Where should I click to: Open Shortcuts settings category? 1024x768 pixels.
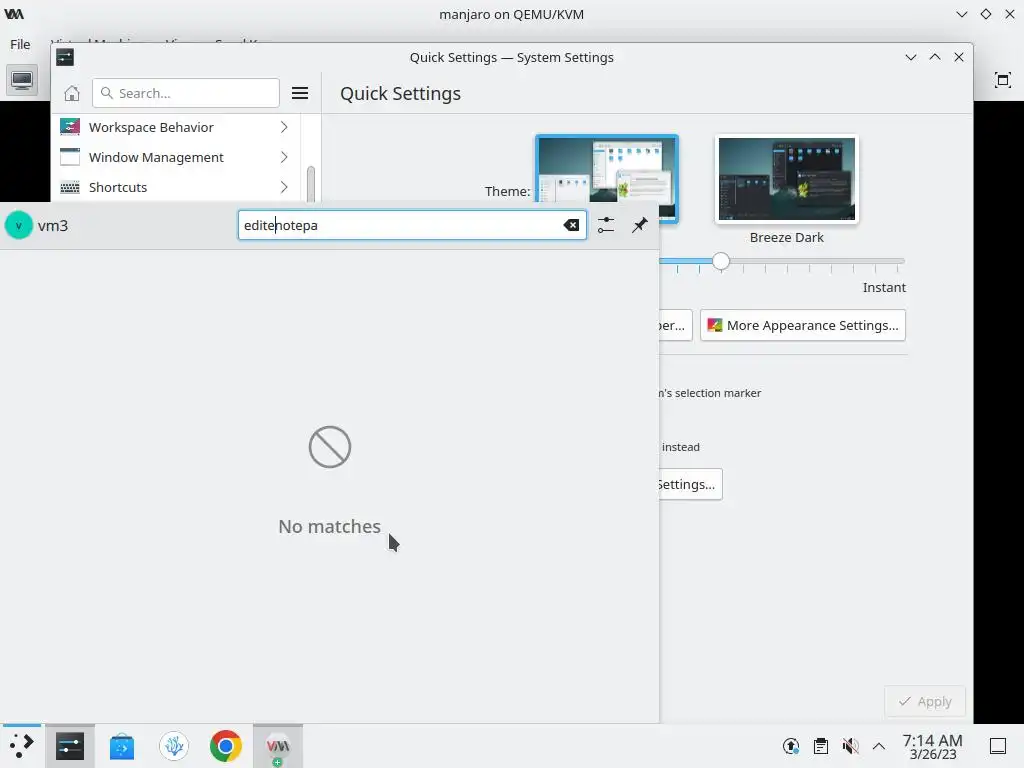[175, 187]
